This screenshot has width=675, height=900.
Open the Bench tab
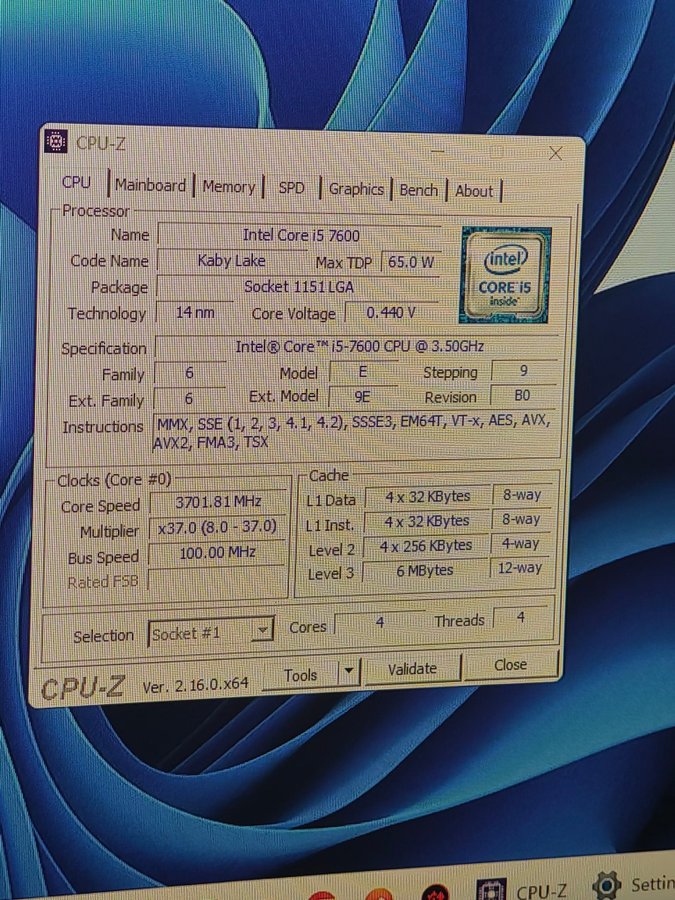pyautogui.click(x=418, y=190)
